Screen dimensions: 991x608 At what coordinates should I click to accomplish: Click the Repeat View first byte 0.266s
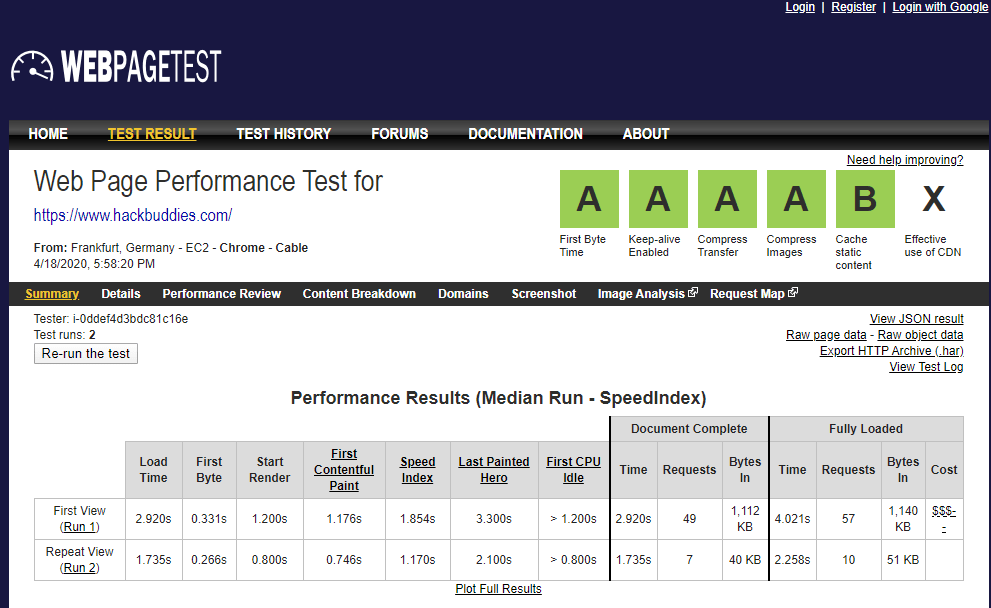(x=209, y=560)
